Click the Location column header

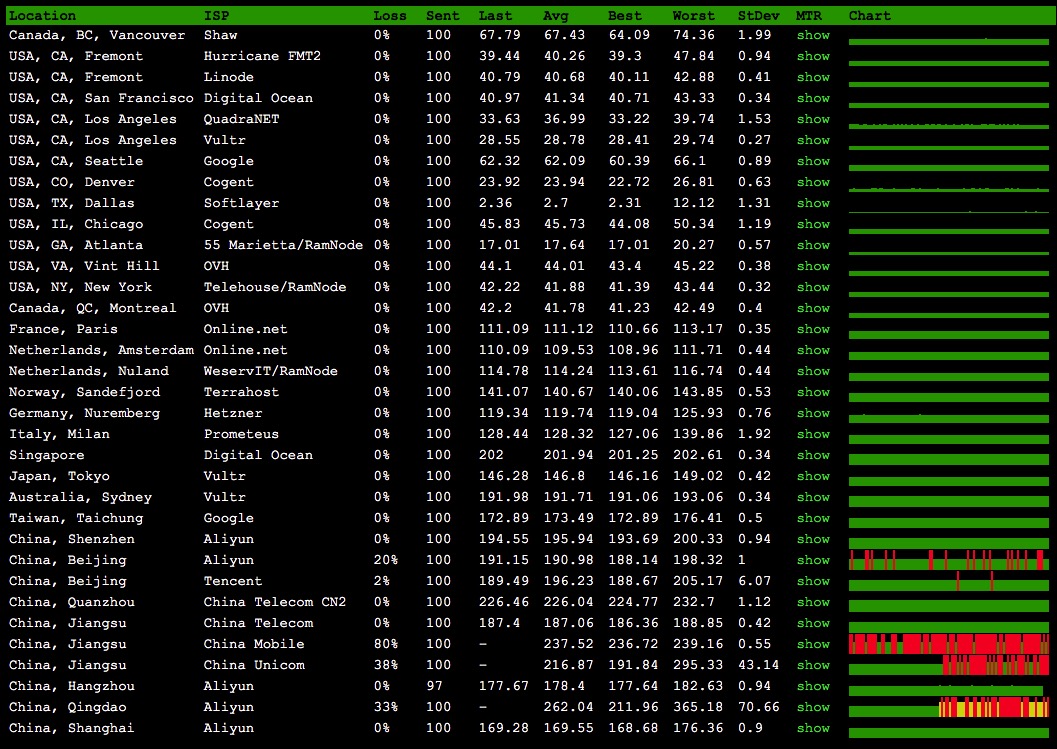pos(42,16)
